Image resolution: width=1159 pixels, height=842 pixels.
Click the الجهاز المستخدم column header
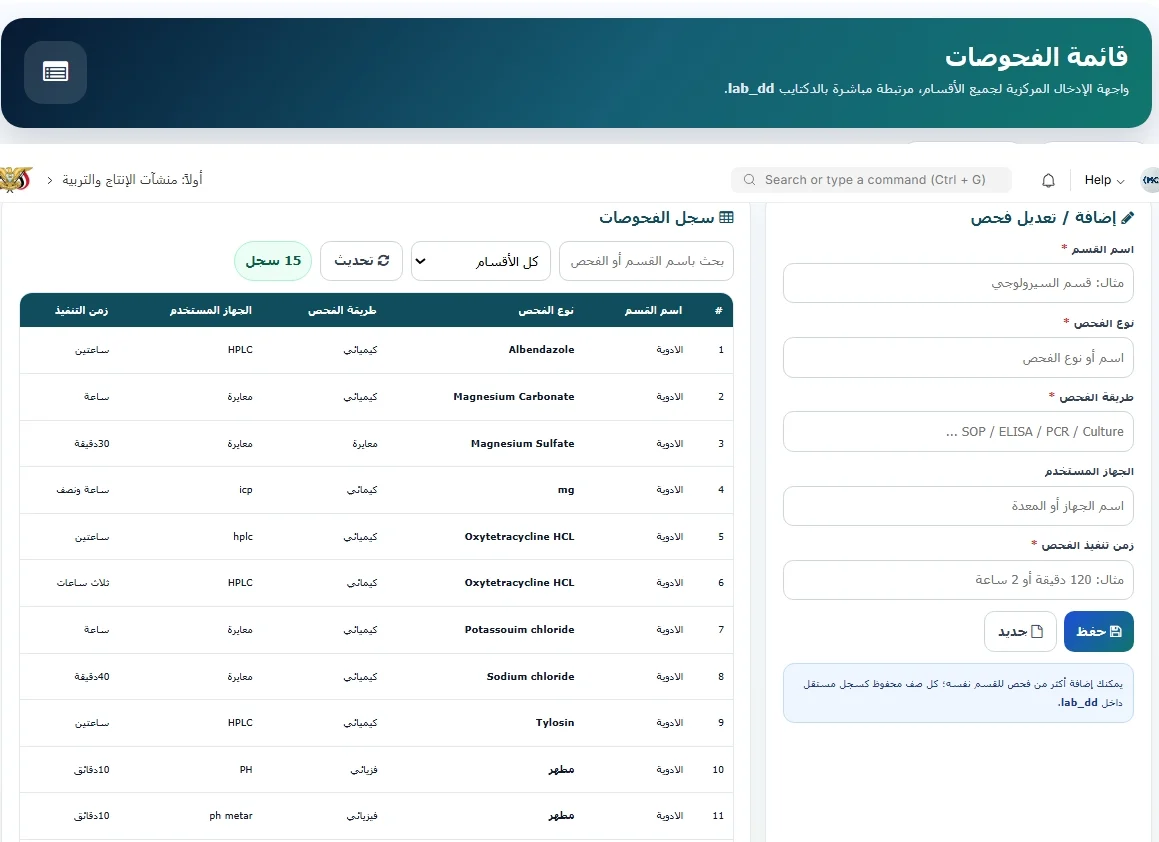click(x=211, y=310)
